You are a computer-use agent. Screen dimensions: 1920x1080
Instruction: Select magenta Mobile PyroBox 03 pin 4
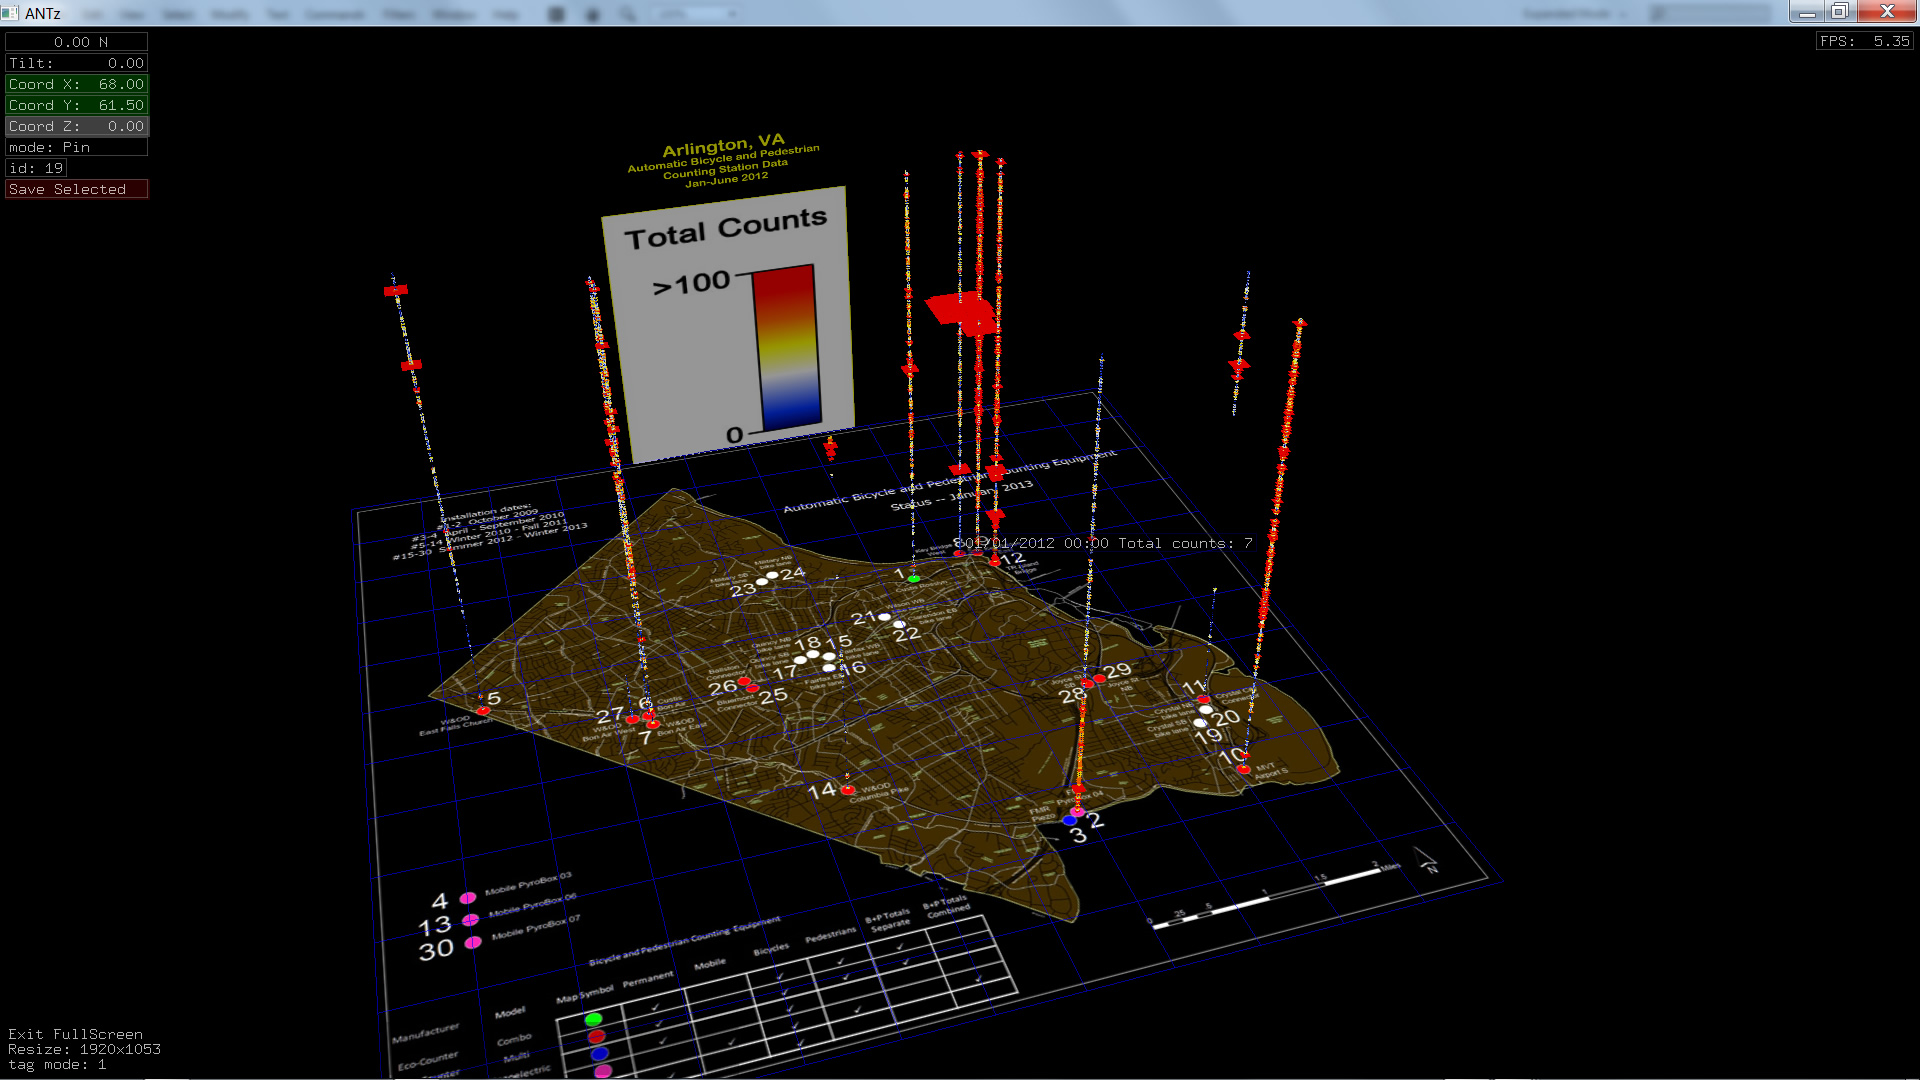(x=467, y=898)
